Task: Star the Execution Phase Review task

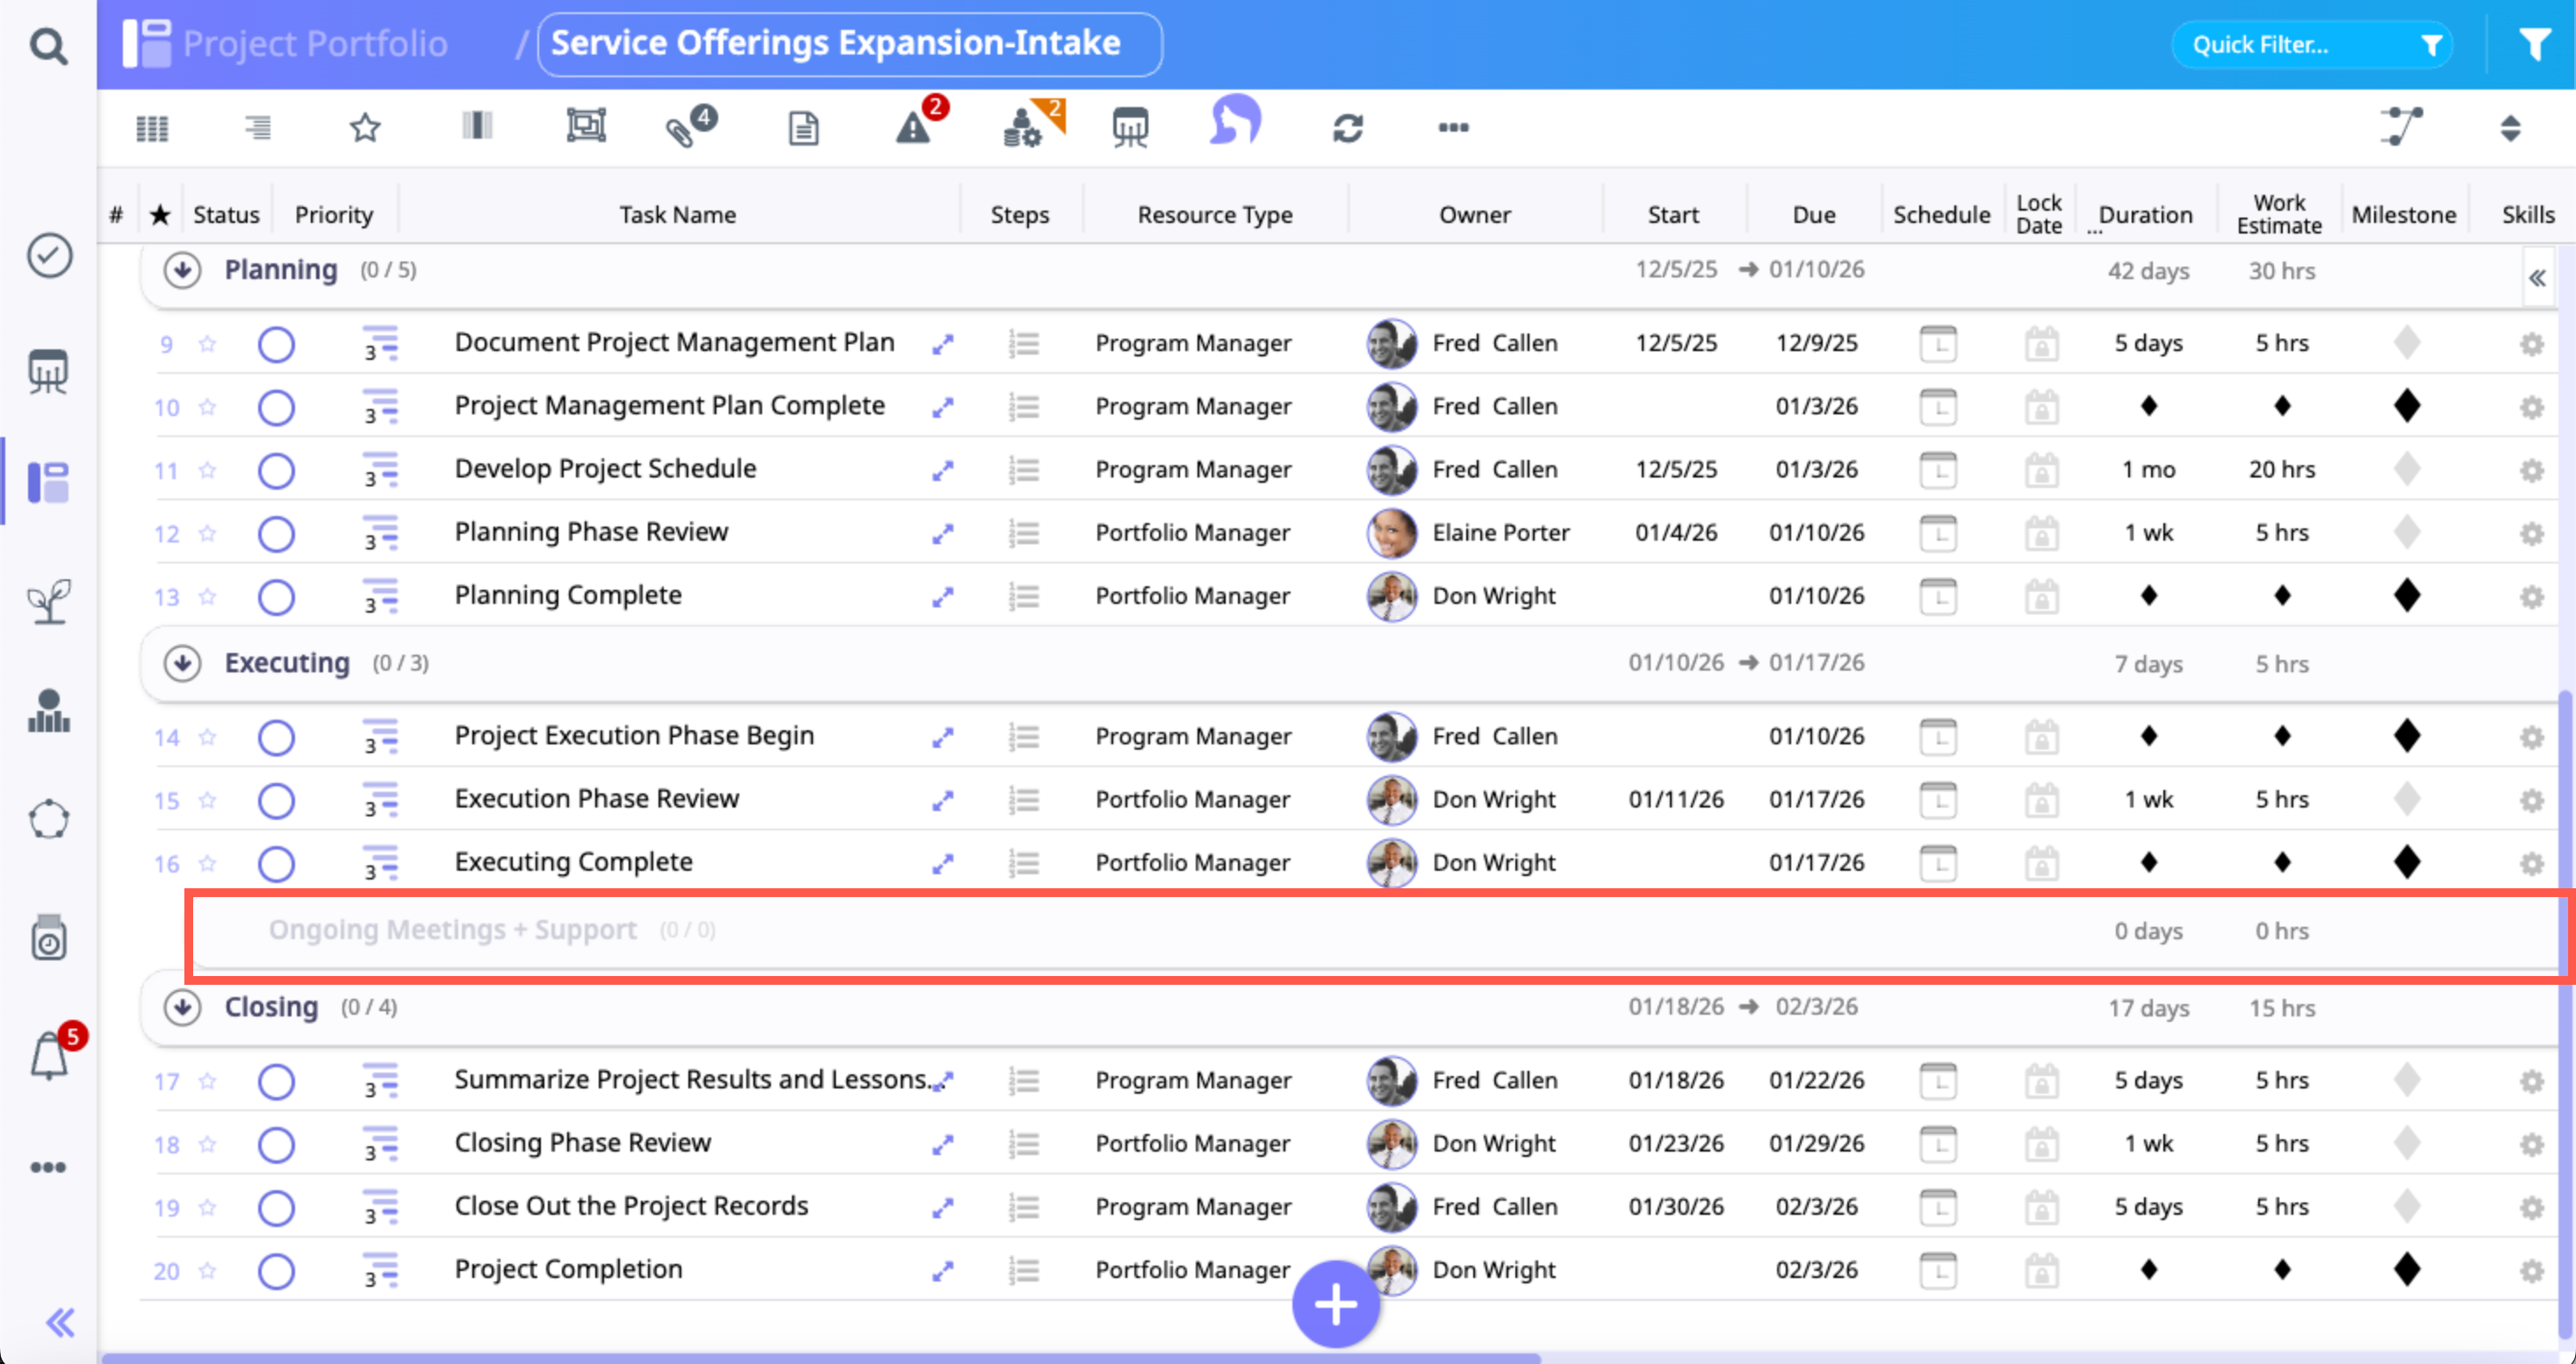Action: point(207,800)
